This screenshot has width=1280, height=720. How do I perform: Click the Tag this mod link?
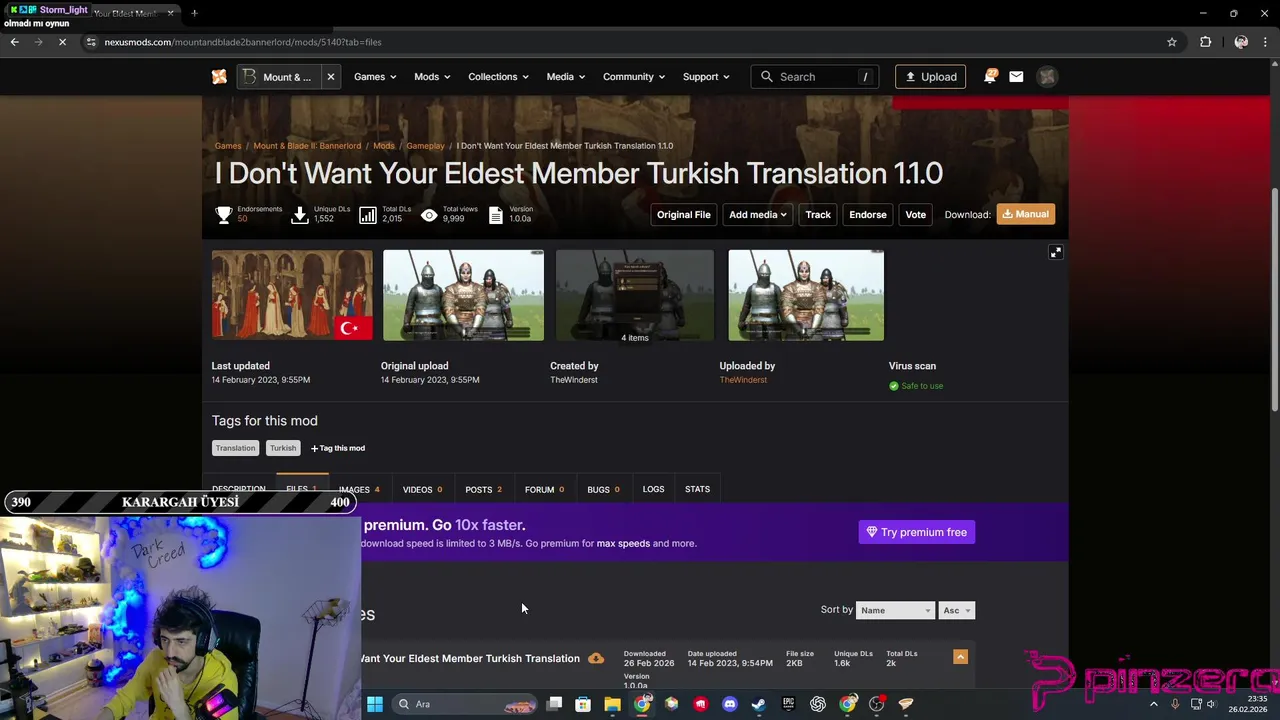[338, 448]
